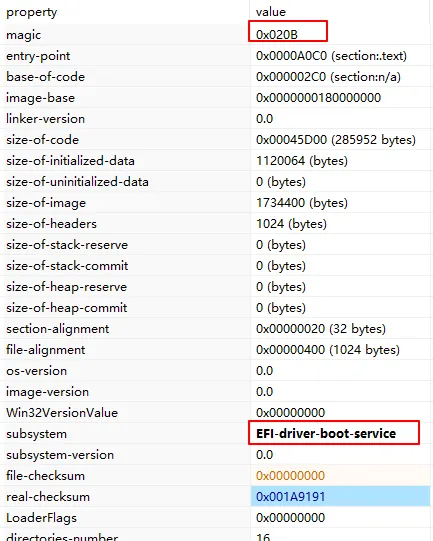Image resolution: width=433 pixels, height=541 pixels.
Task: Select the 'file-checksum' property name
Action: [45, 476]
